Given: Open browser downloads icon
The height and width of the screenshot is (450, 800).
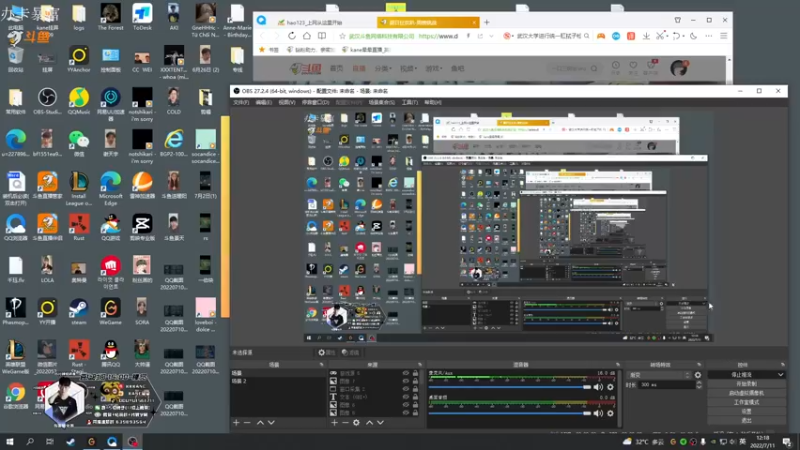Looking at the screenshot, I should 646,36.
